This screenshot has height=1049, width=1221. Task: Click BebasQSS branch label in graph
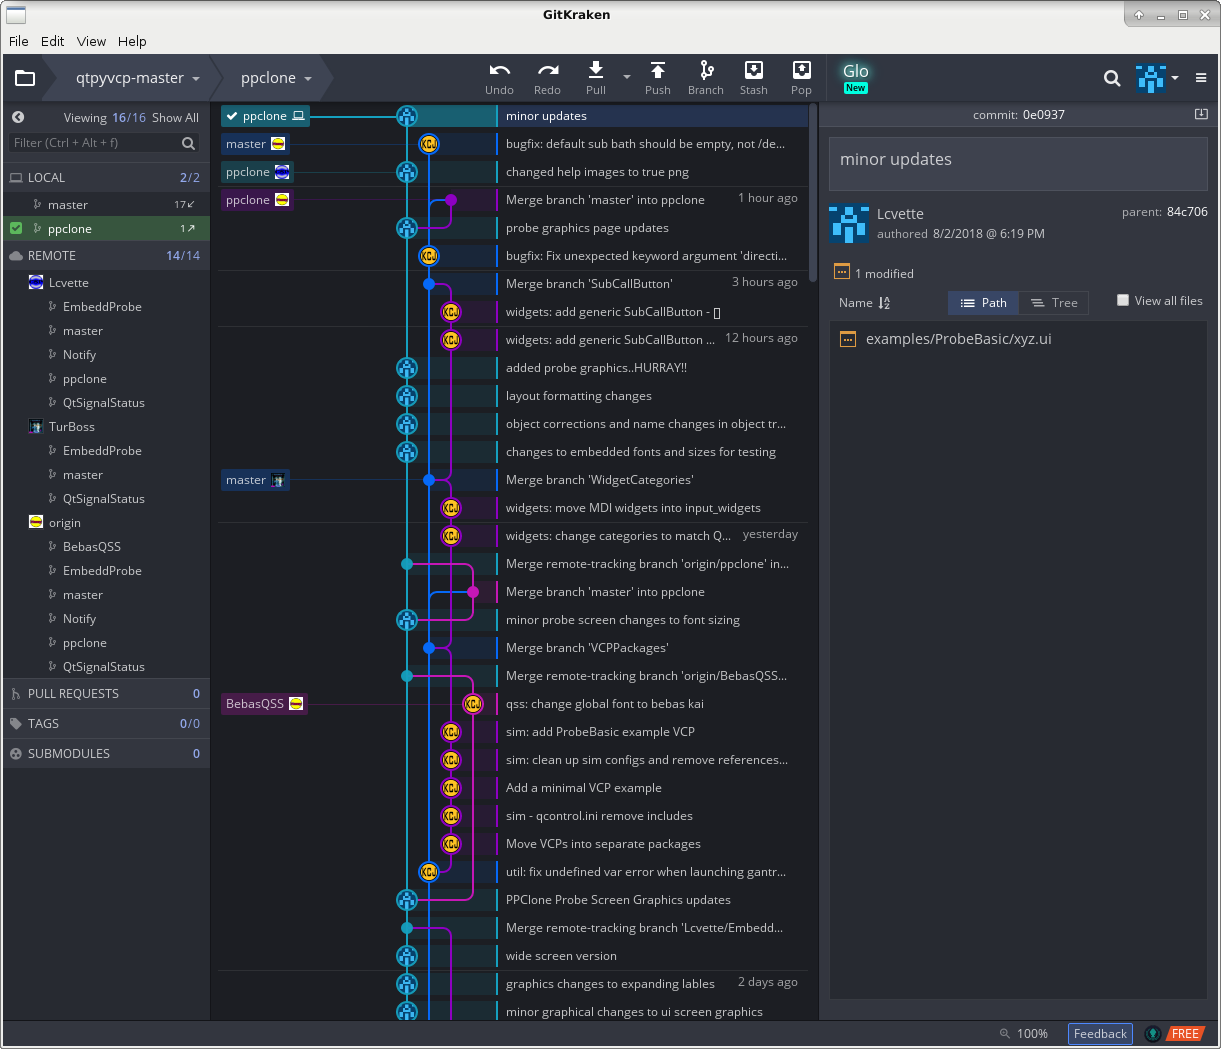pyautogui.click(x=264, y=704)
